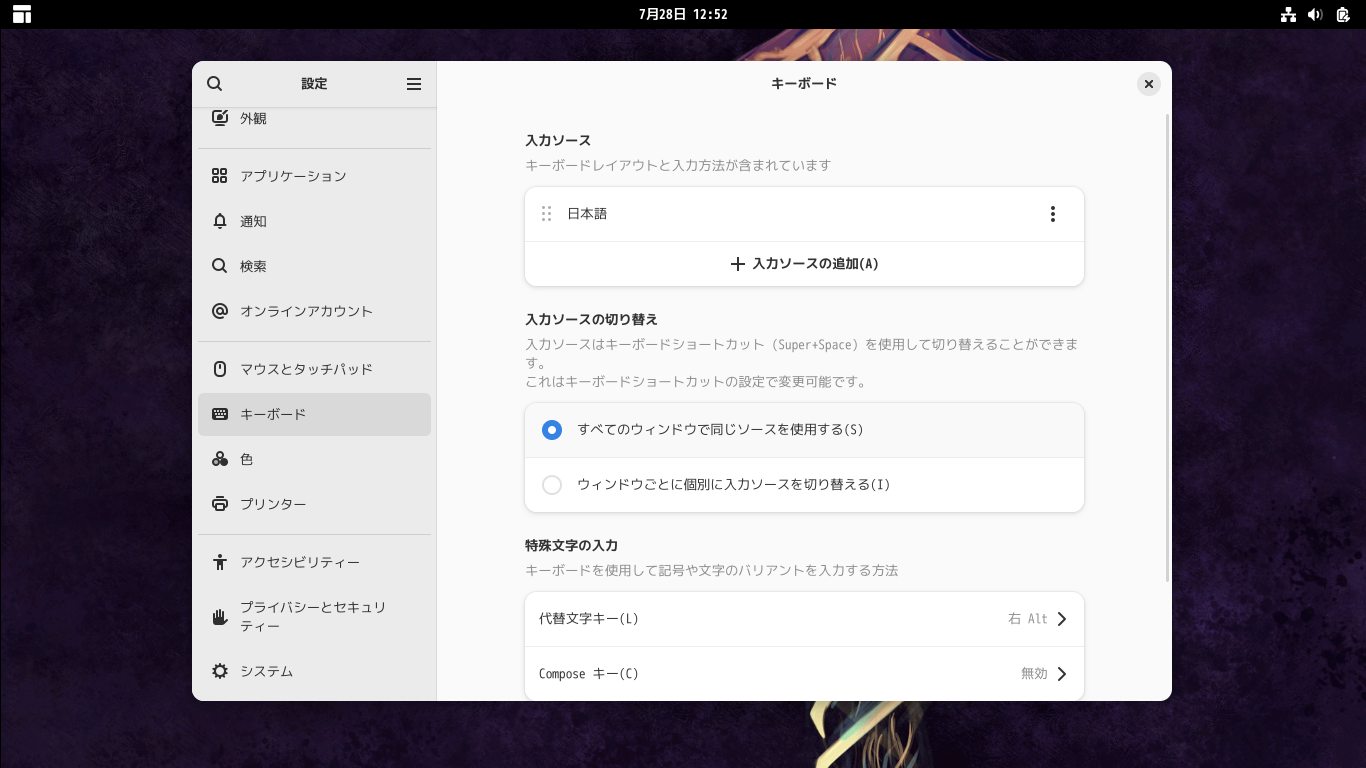Image resolution: width=1366 pixels, height=768 pixels.
Task: Click the 入力ソース section heading at top
Action: tap(558, 141)
